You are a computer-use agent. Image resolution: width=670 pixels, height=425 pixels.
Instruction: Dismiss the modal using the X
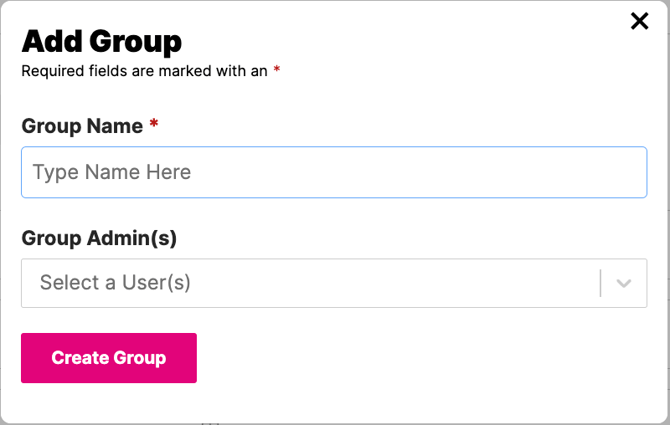click(639, 21)
